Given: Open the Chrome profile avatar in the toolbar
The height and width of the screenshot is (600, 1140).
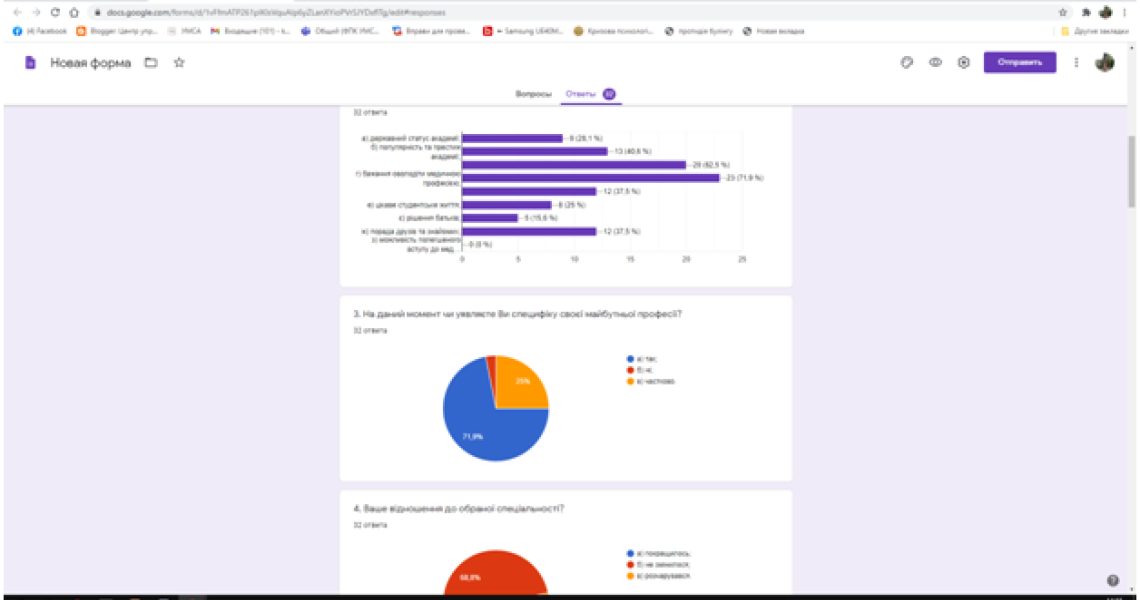Looking at the screenshot, I should pos(1106,12).
